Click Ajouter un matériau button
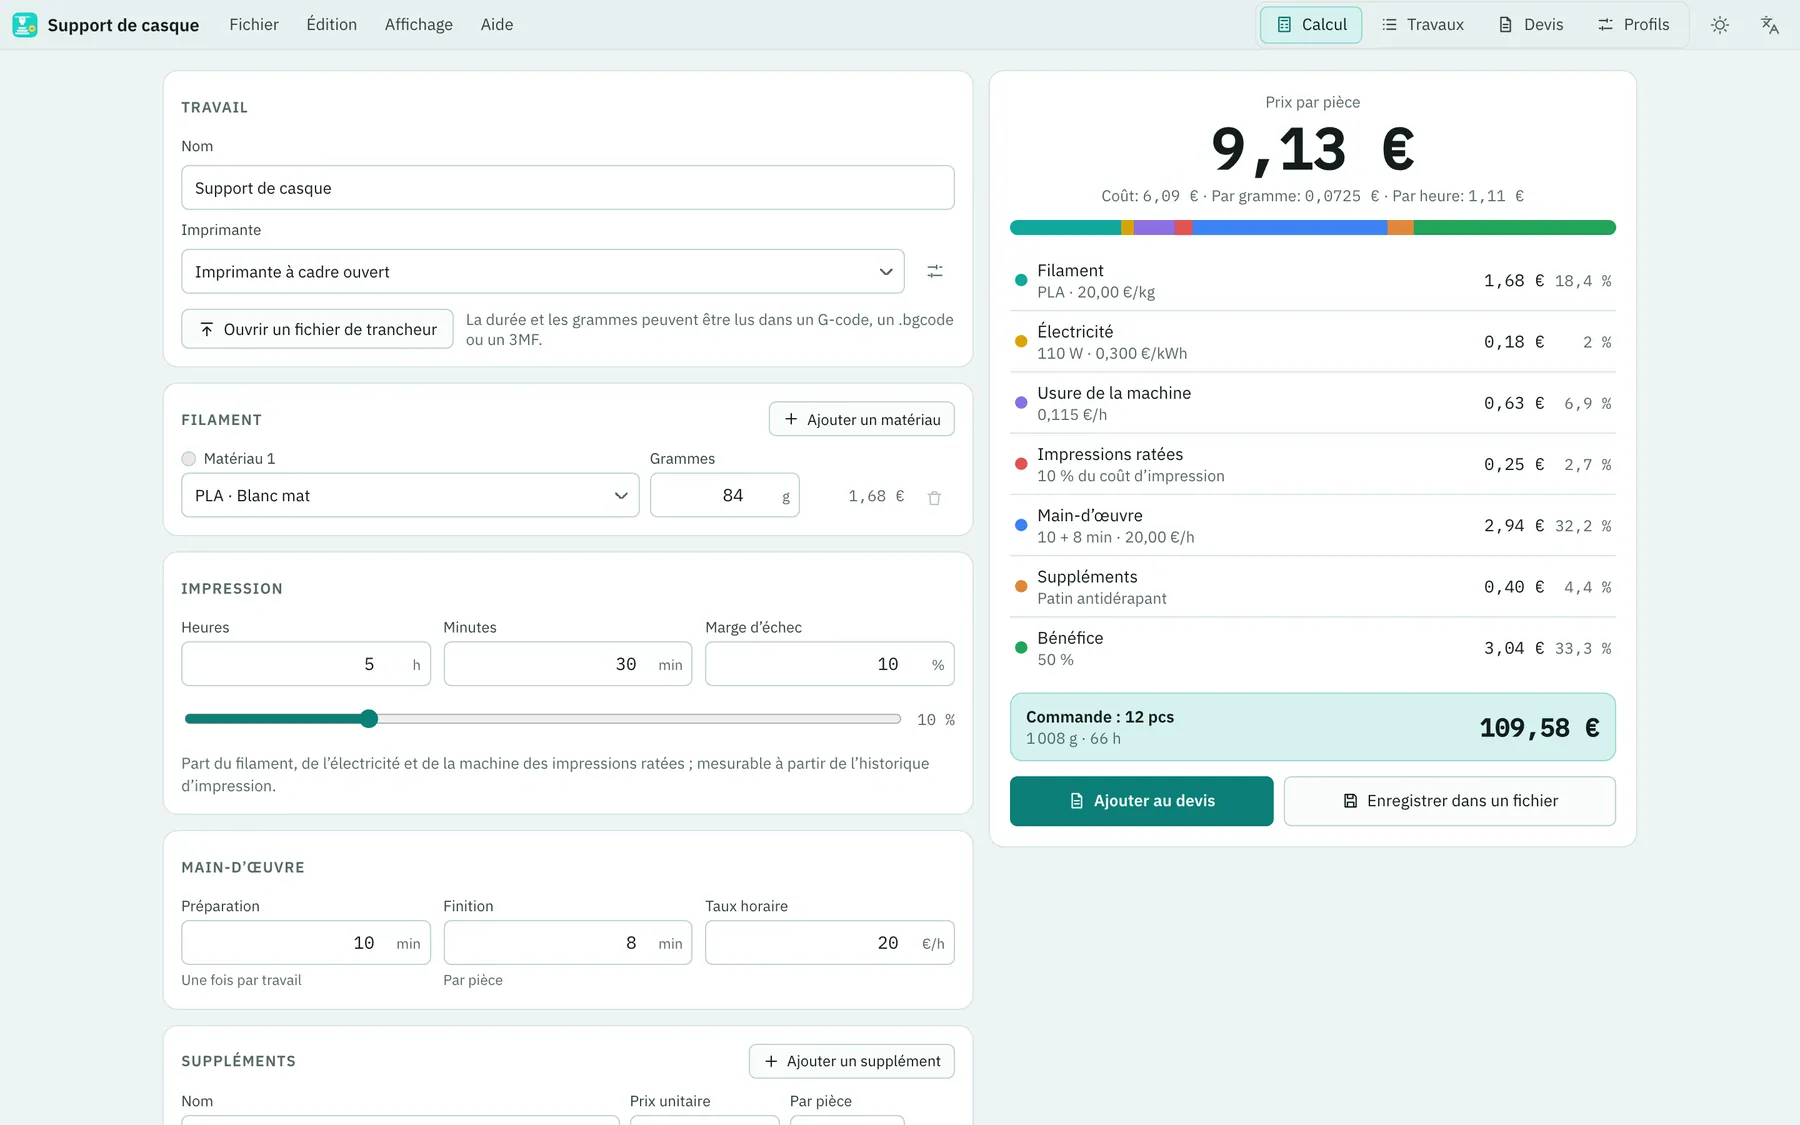 click(x=862, y=420)
